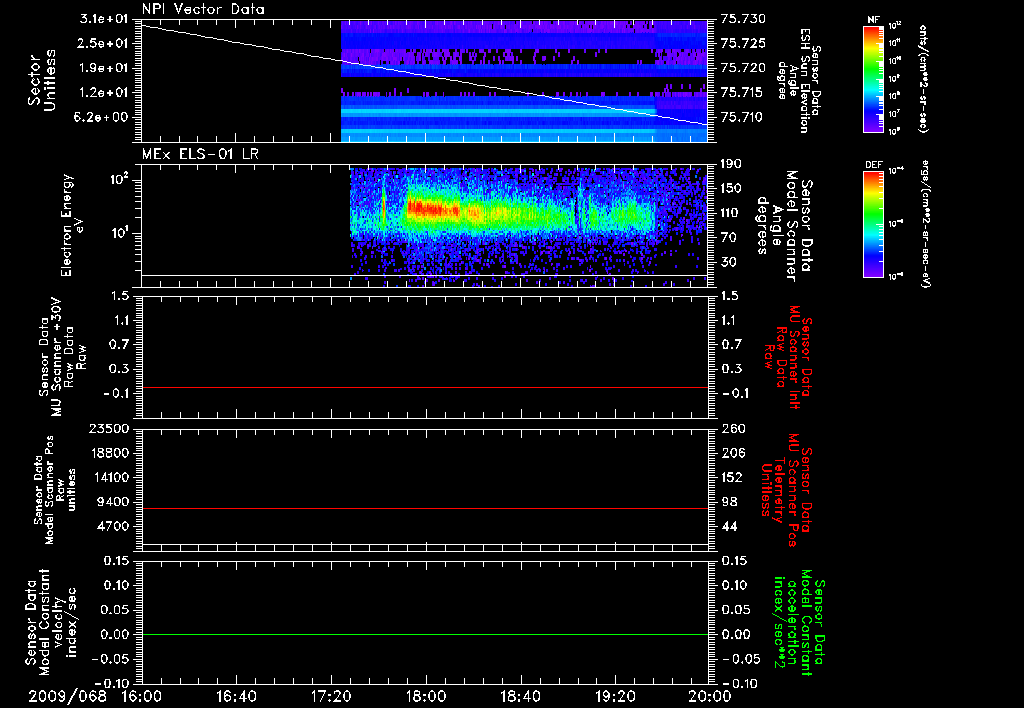Click the 16:40 time axis label
The width and height of the screenshot is (1024, 708).
pos(236,696)
